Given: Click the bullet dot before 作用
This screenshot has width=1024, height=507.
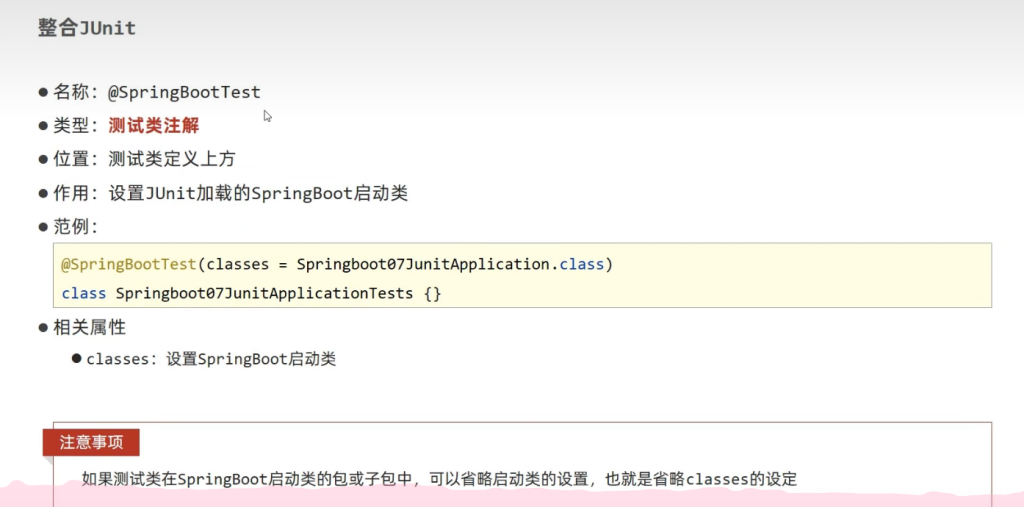Looking at the screenshot, I should (43, 194).
